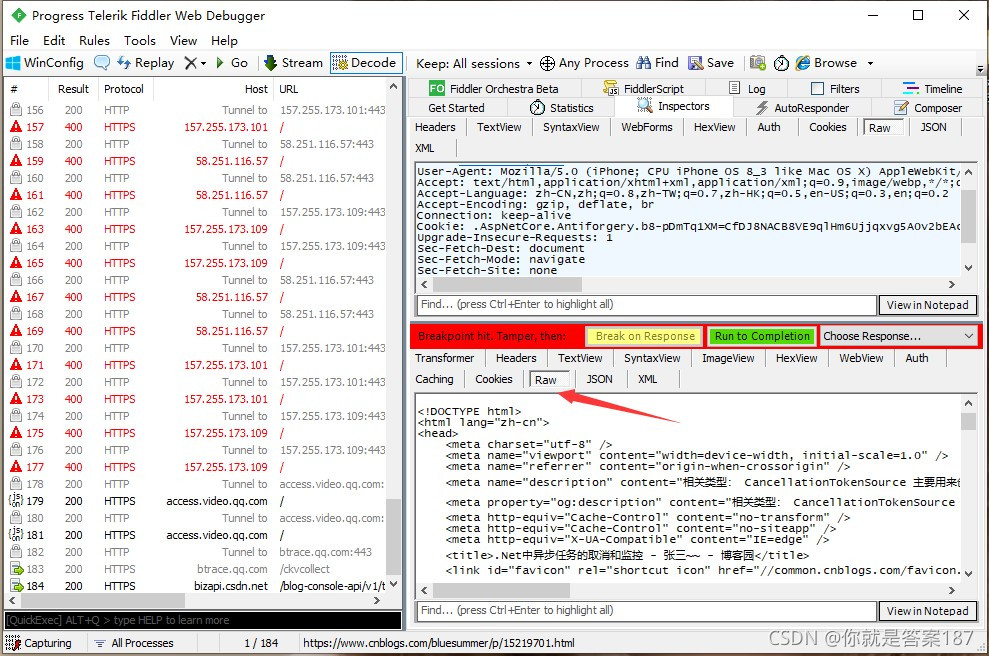Viewport: 989px width, 656px height.
Task: Select the response Transformer tab
Action: click(445, 358)
